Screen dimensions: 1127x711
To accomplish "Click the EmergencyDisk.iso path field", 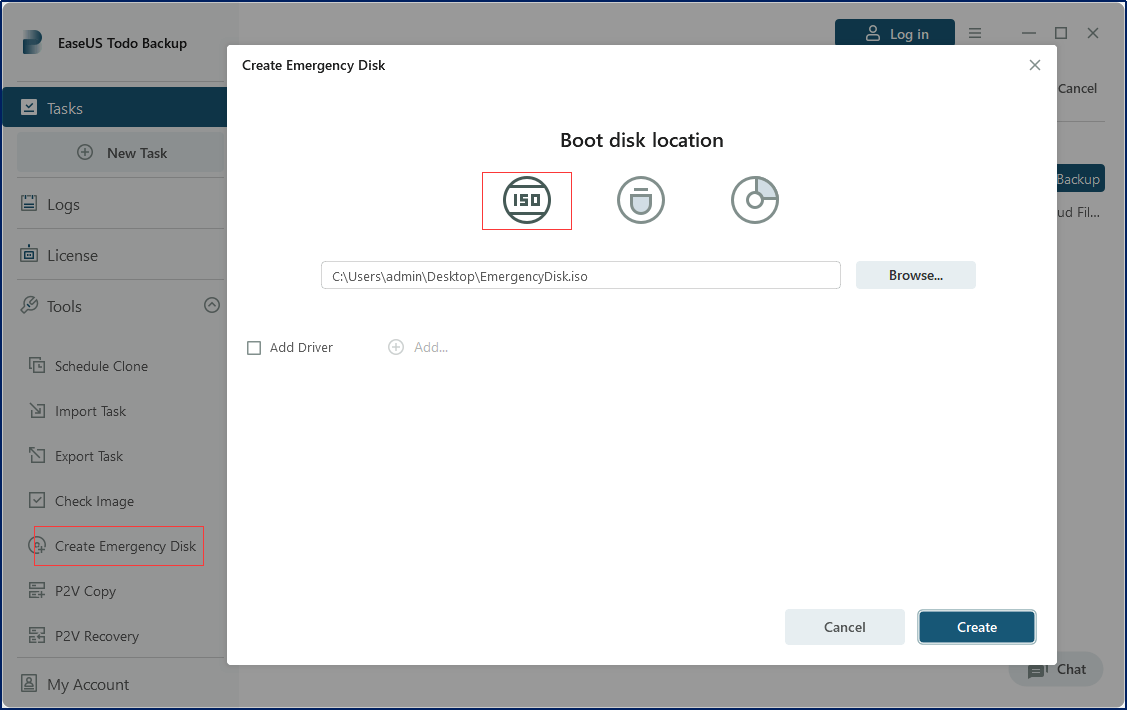I will point(581,275).
